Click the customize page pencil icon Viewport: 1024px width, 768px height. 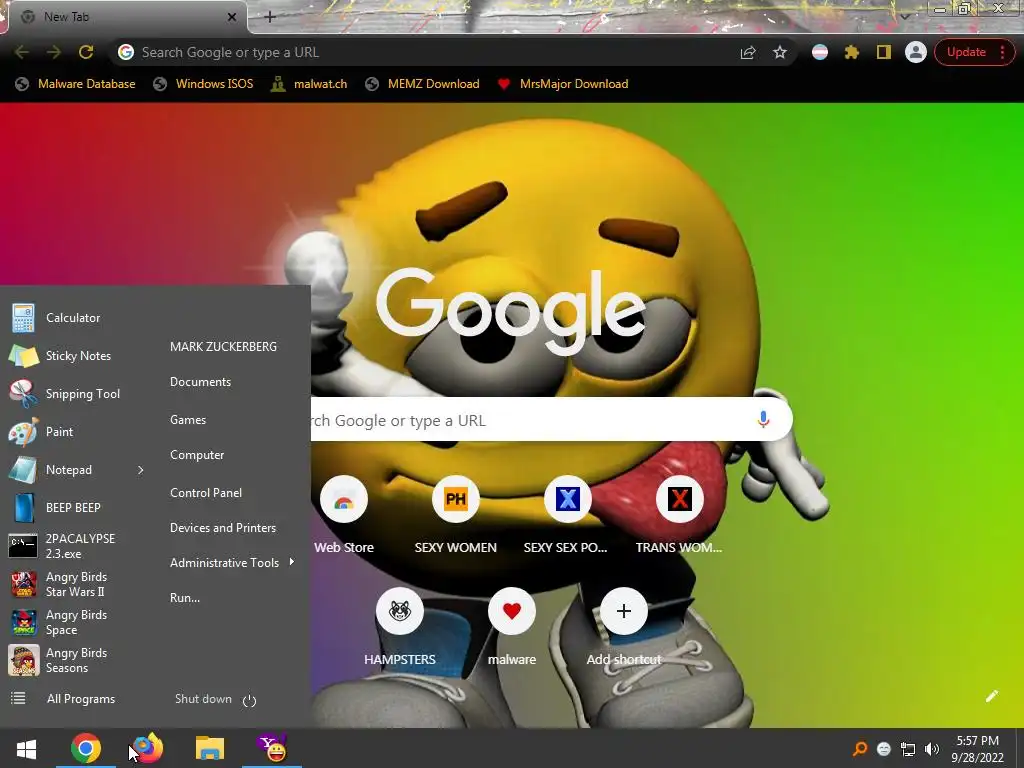[991, 696]
